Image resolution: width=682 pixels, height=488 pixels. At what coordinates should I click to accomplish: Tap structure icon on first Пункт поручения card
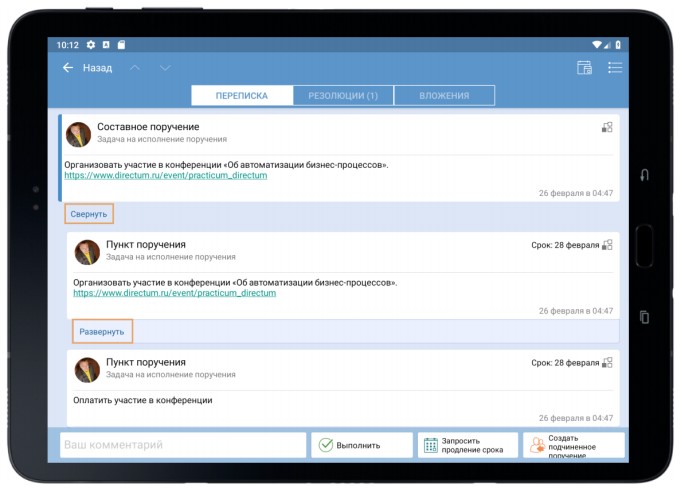click(607, 245)
